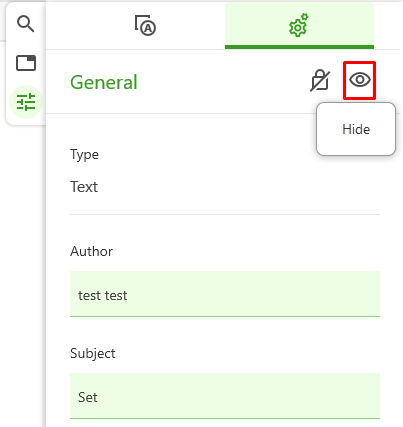Click the green underline of the active gear tab

click(299, 47)
